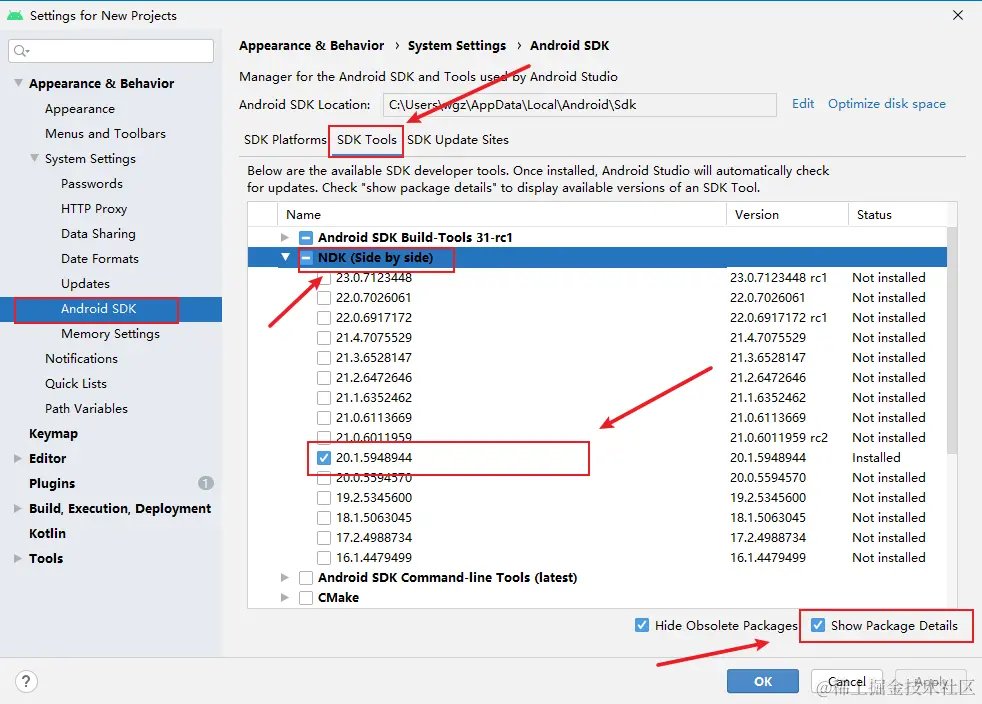The height and width of the screenshot is (704, 982).
Task: Select Passwords in System Settings
Action: [91, 184]
